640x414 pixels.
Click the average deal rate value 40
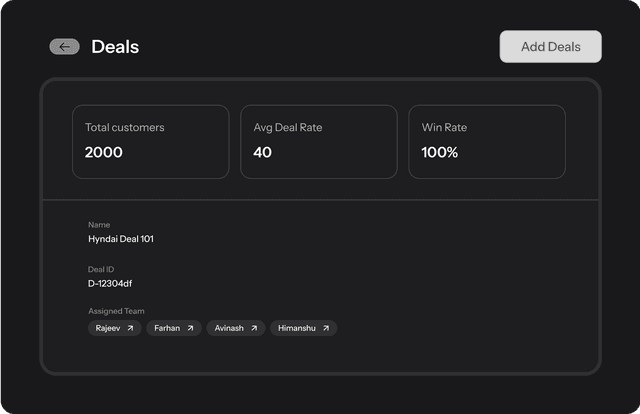coord(263,153)
